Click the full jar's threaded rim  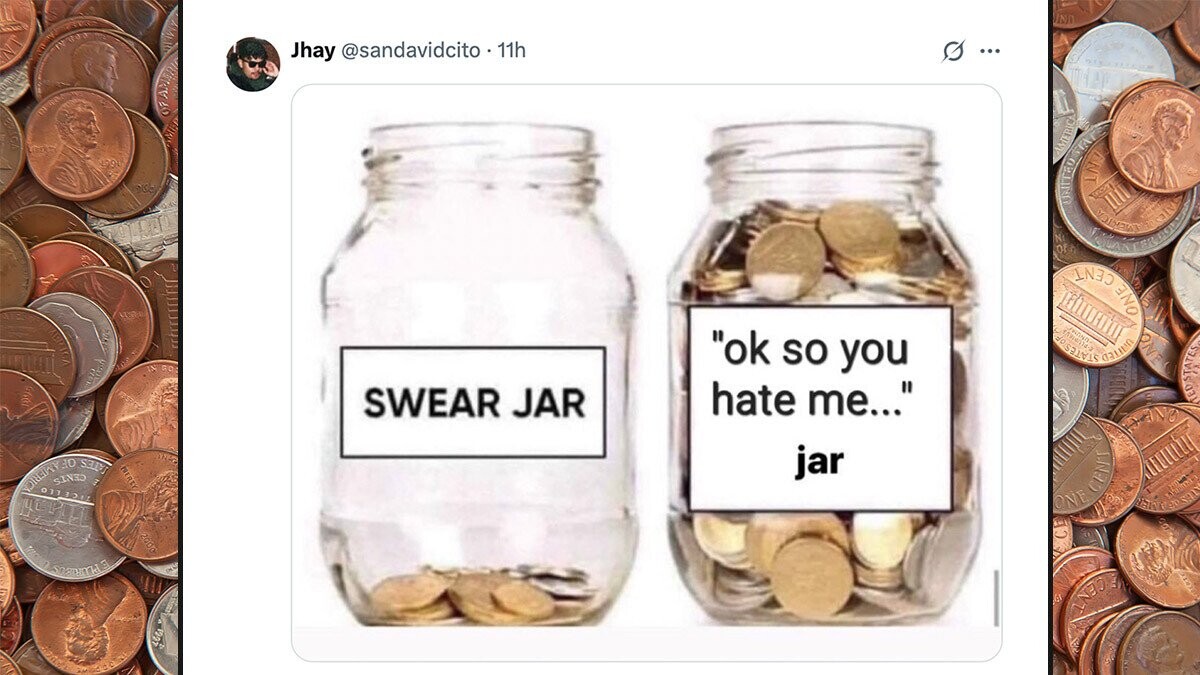pos(822,160)
